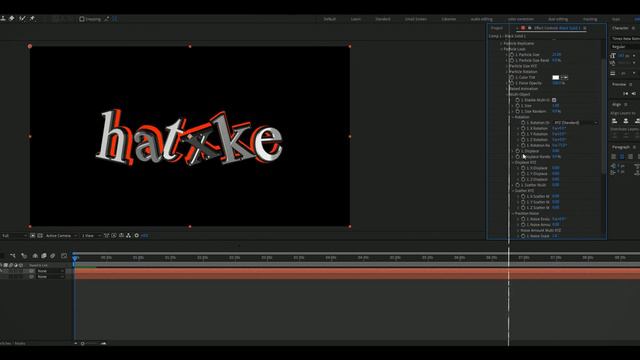The height and width of the screenshot is (360, 640).
Task: Open the Rotation Order XYZ dropdown
Action: 576,122
